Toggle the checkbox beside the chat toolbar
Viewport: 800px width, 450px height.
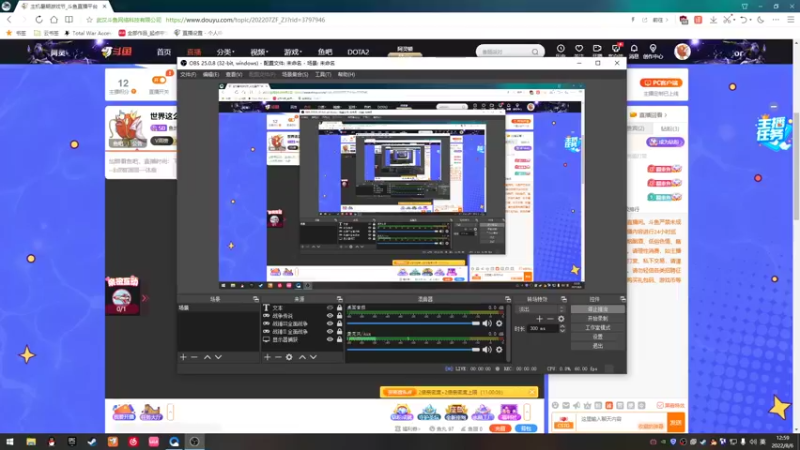(660, 405)
